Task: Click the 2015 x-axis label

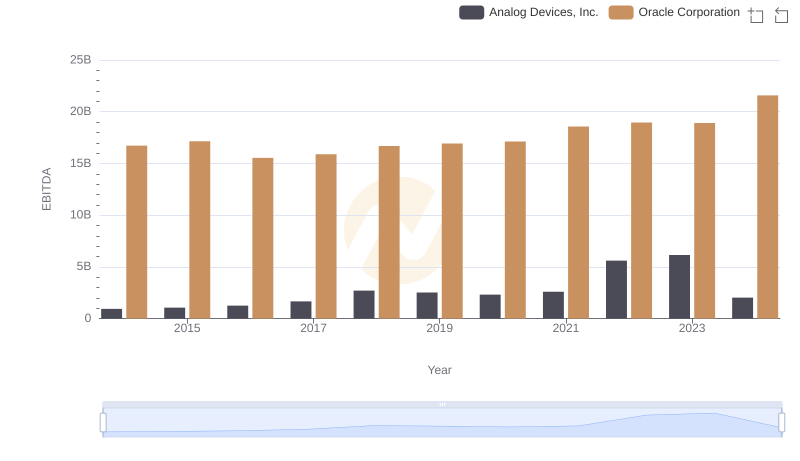Action: [x=187, y=328]
